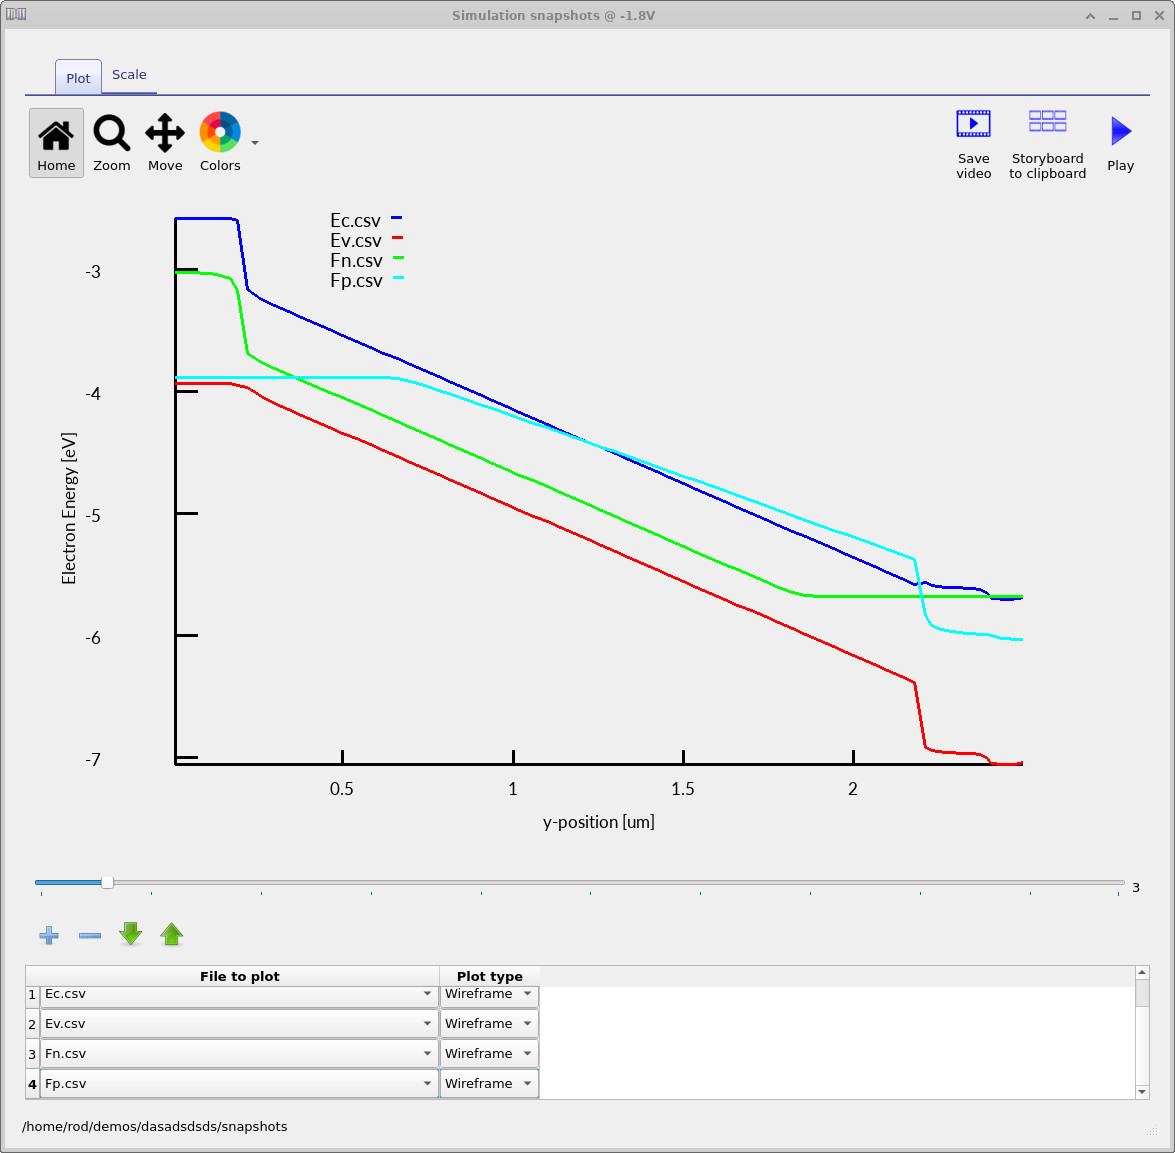
Task: Click the Electron Energy [eV] axis label
Action: click(x=69, y=508)
